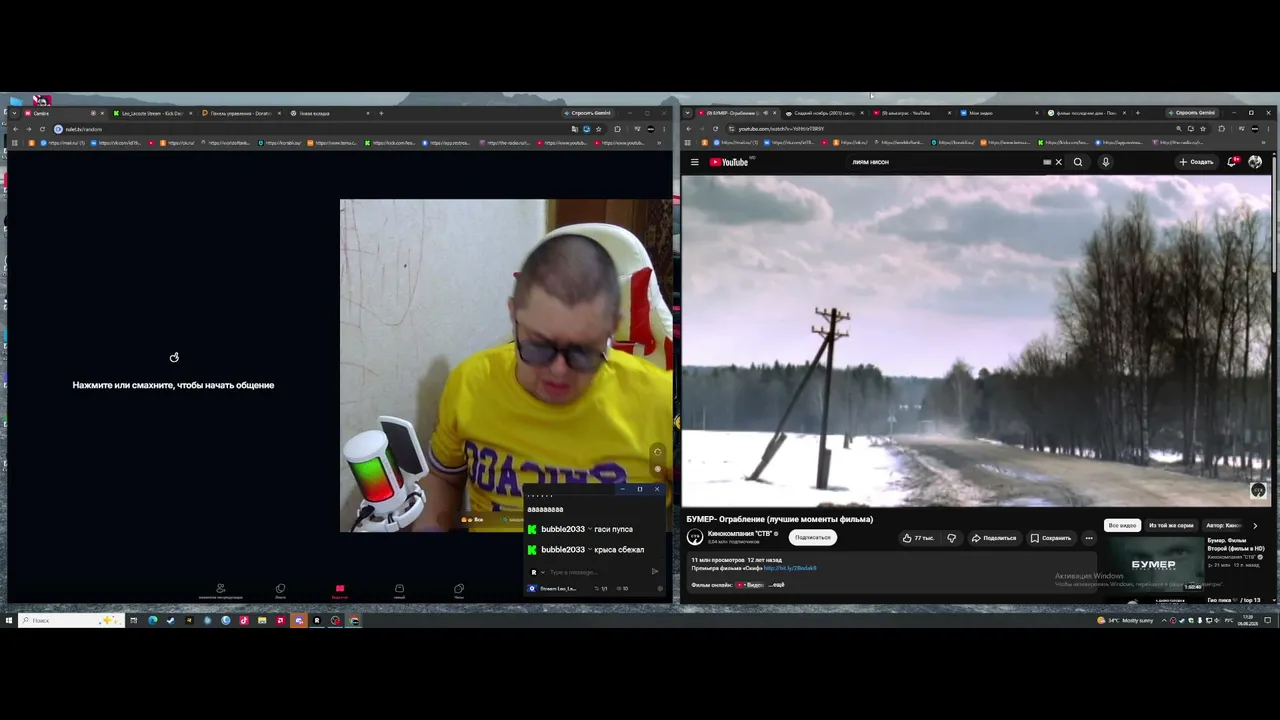
Task: Open Task View on the taskbar
Action: (133, 620)
